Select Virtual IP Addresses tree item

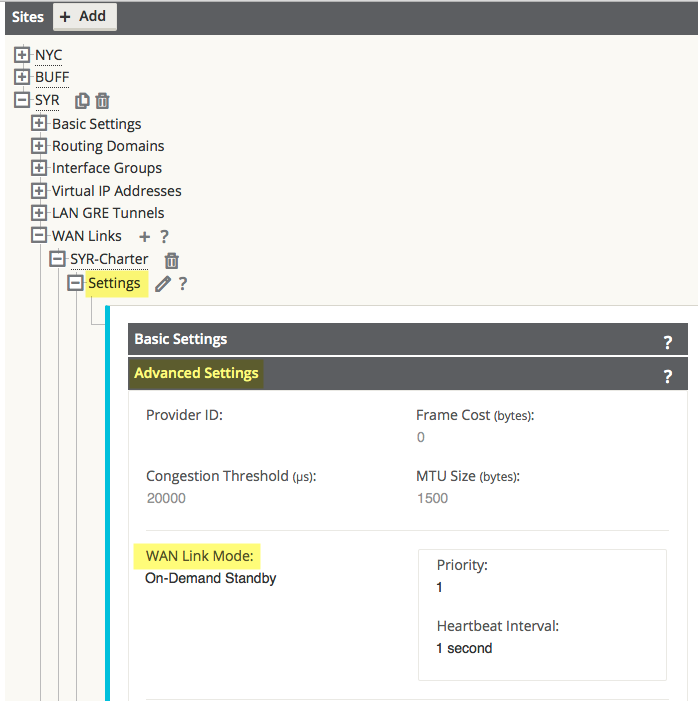116,191
